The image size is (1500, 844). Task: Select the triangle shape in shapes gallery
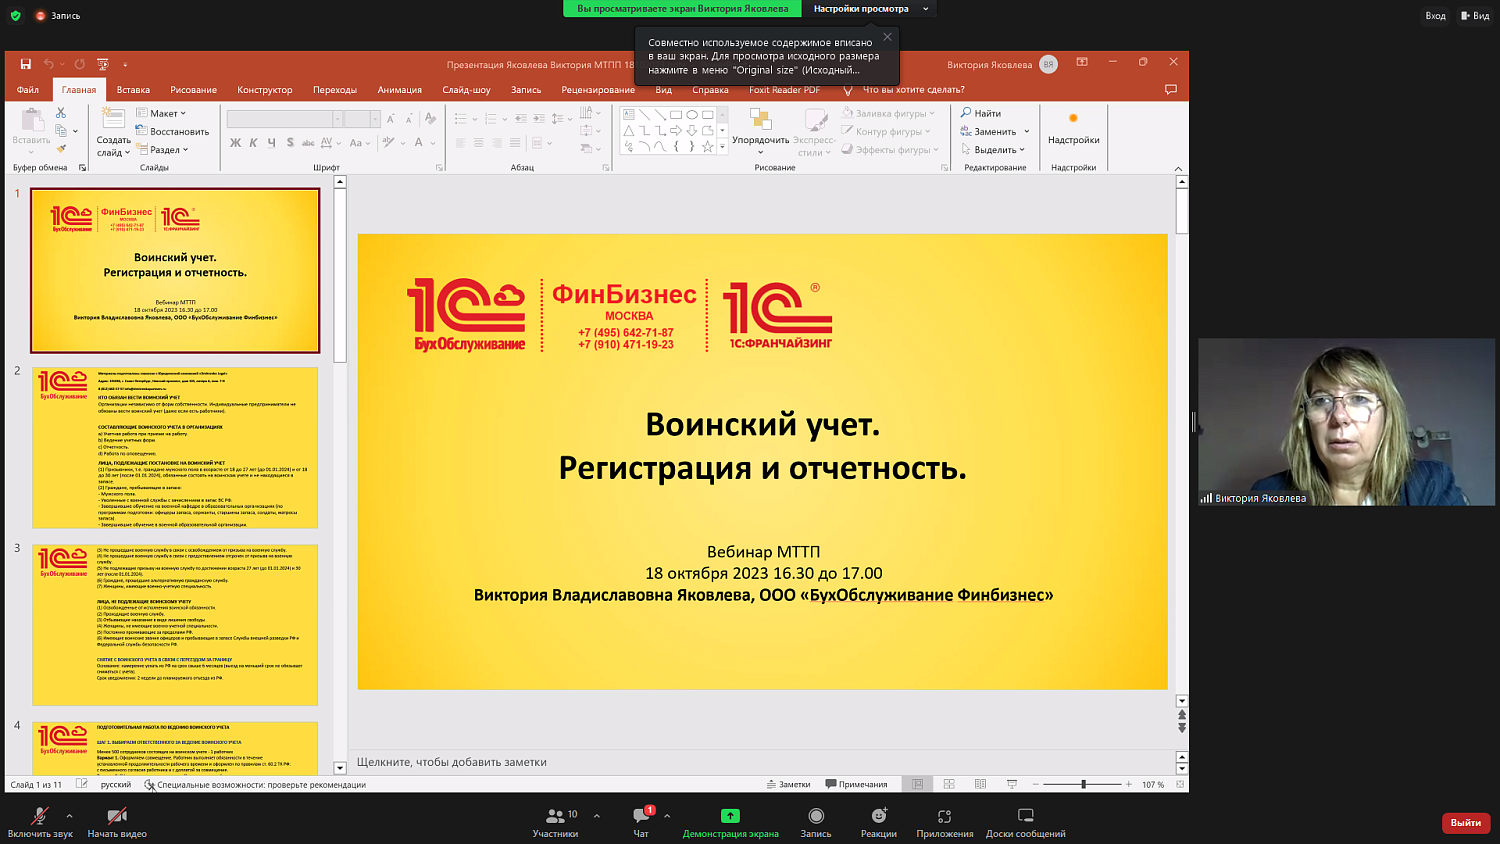pyautogui.click(x=628, y=131)
